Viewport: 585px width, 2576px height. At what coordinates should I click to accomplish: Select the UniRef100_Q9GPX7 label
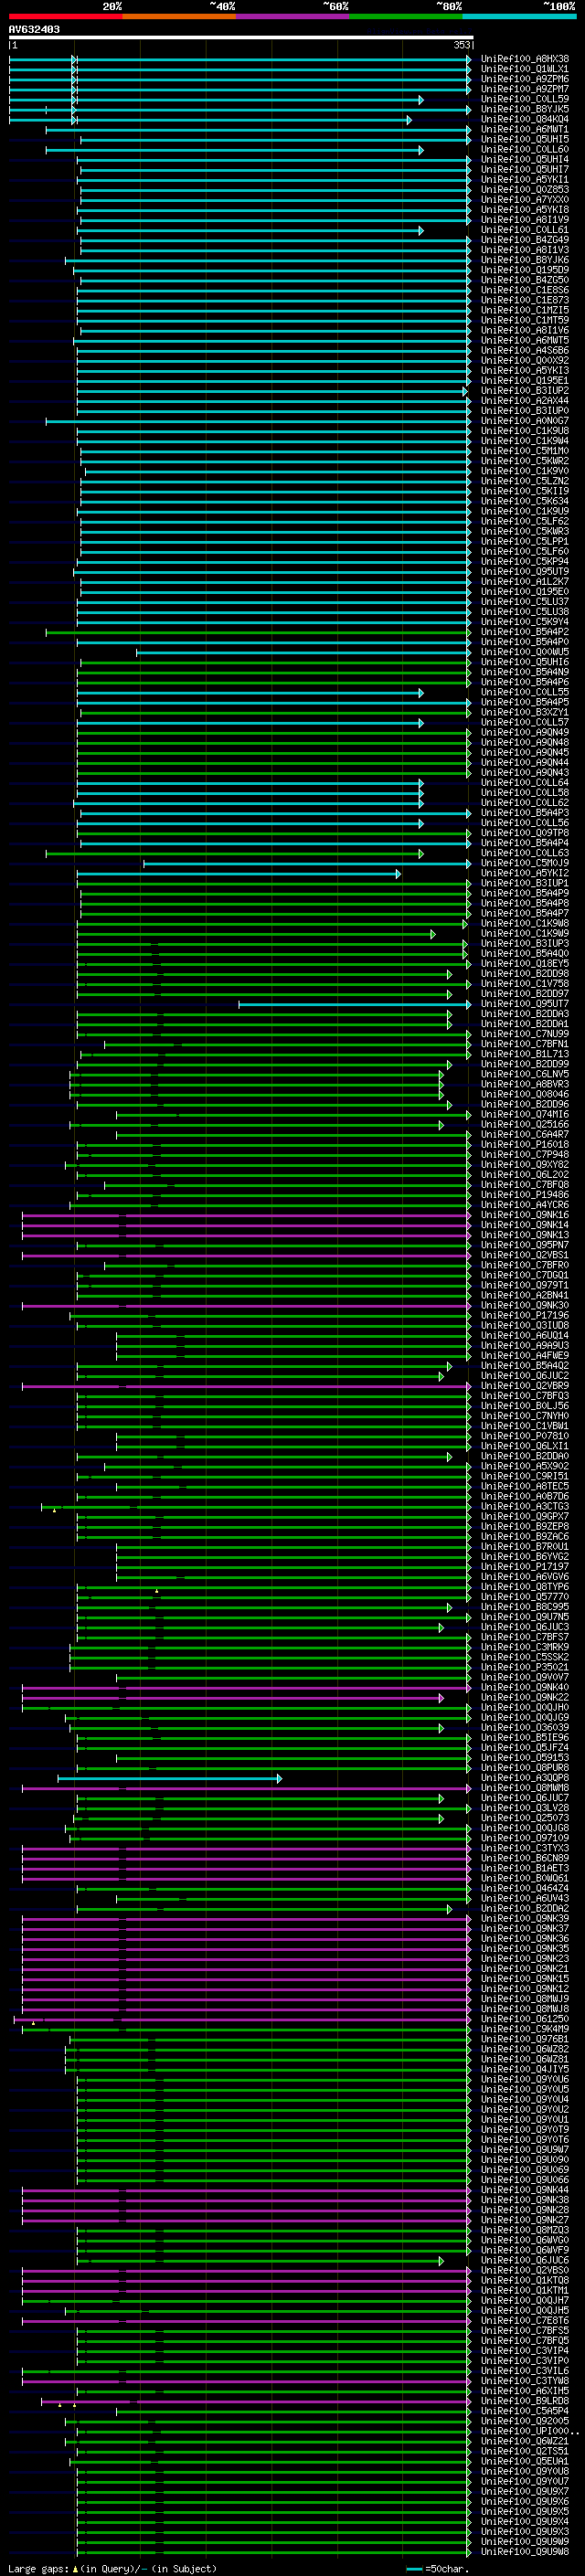click(524, 1517)
